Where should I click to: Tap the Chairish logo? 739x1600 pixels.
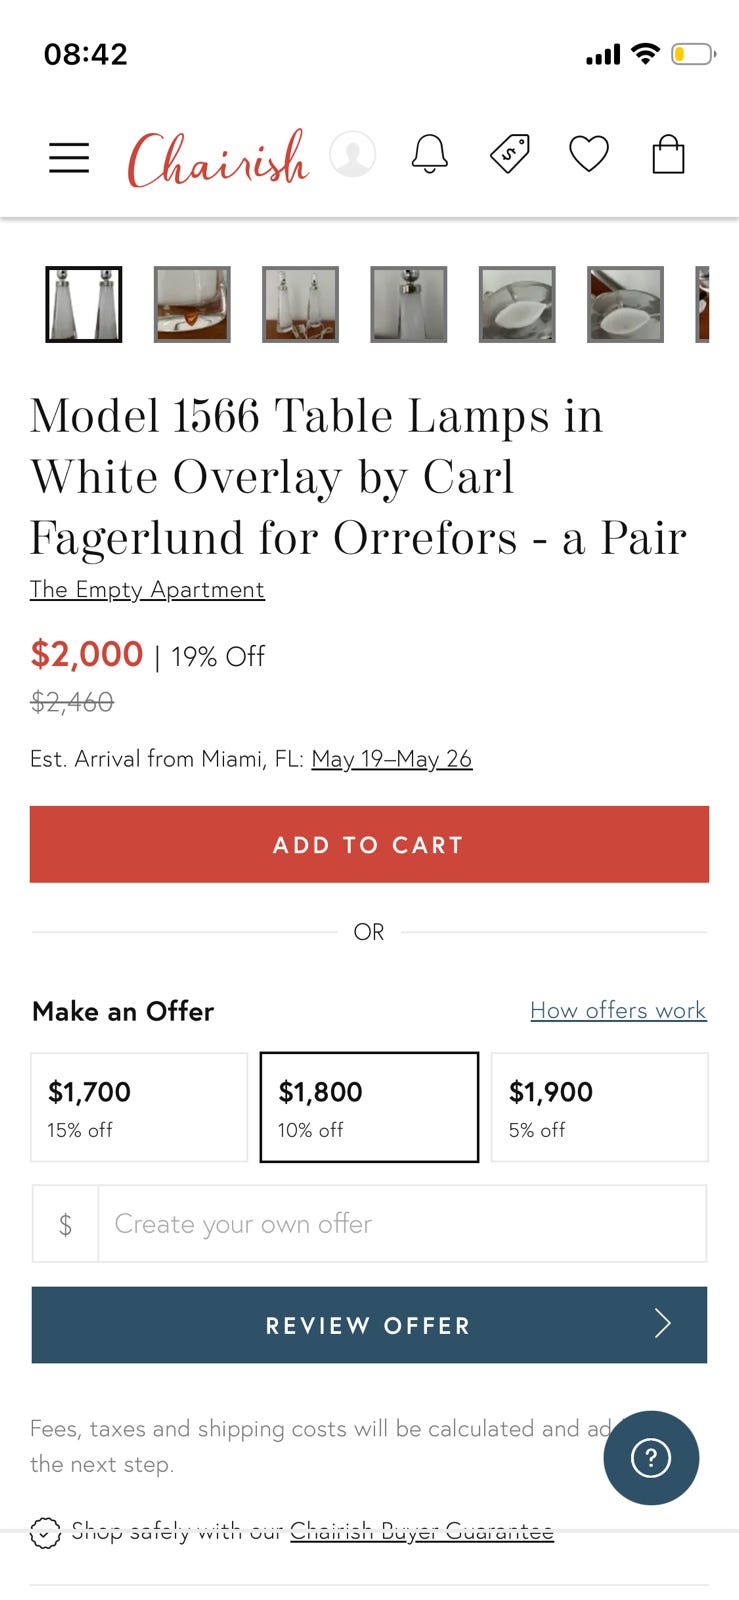point(218,158)
